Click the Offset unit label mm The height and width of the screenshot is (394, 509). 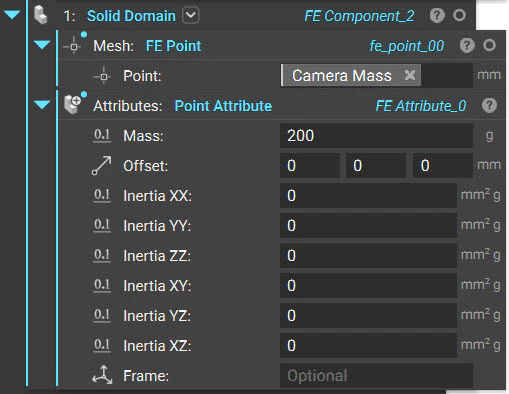coord(489,165)
